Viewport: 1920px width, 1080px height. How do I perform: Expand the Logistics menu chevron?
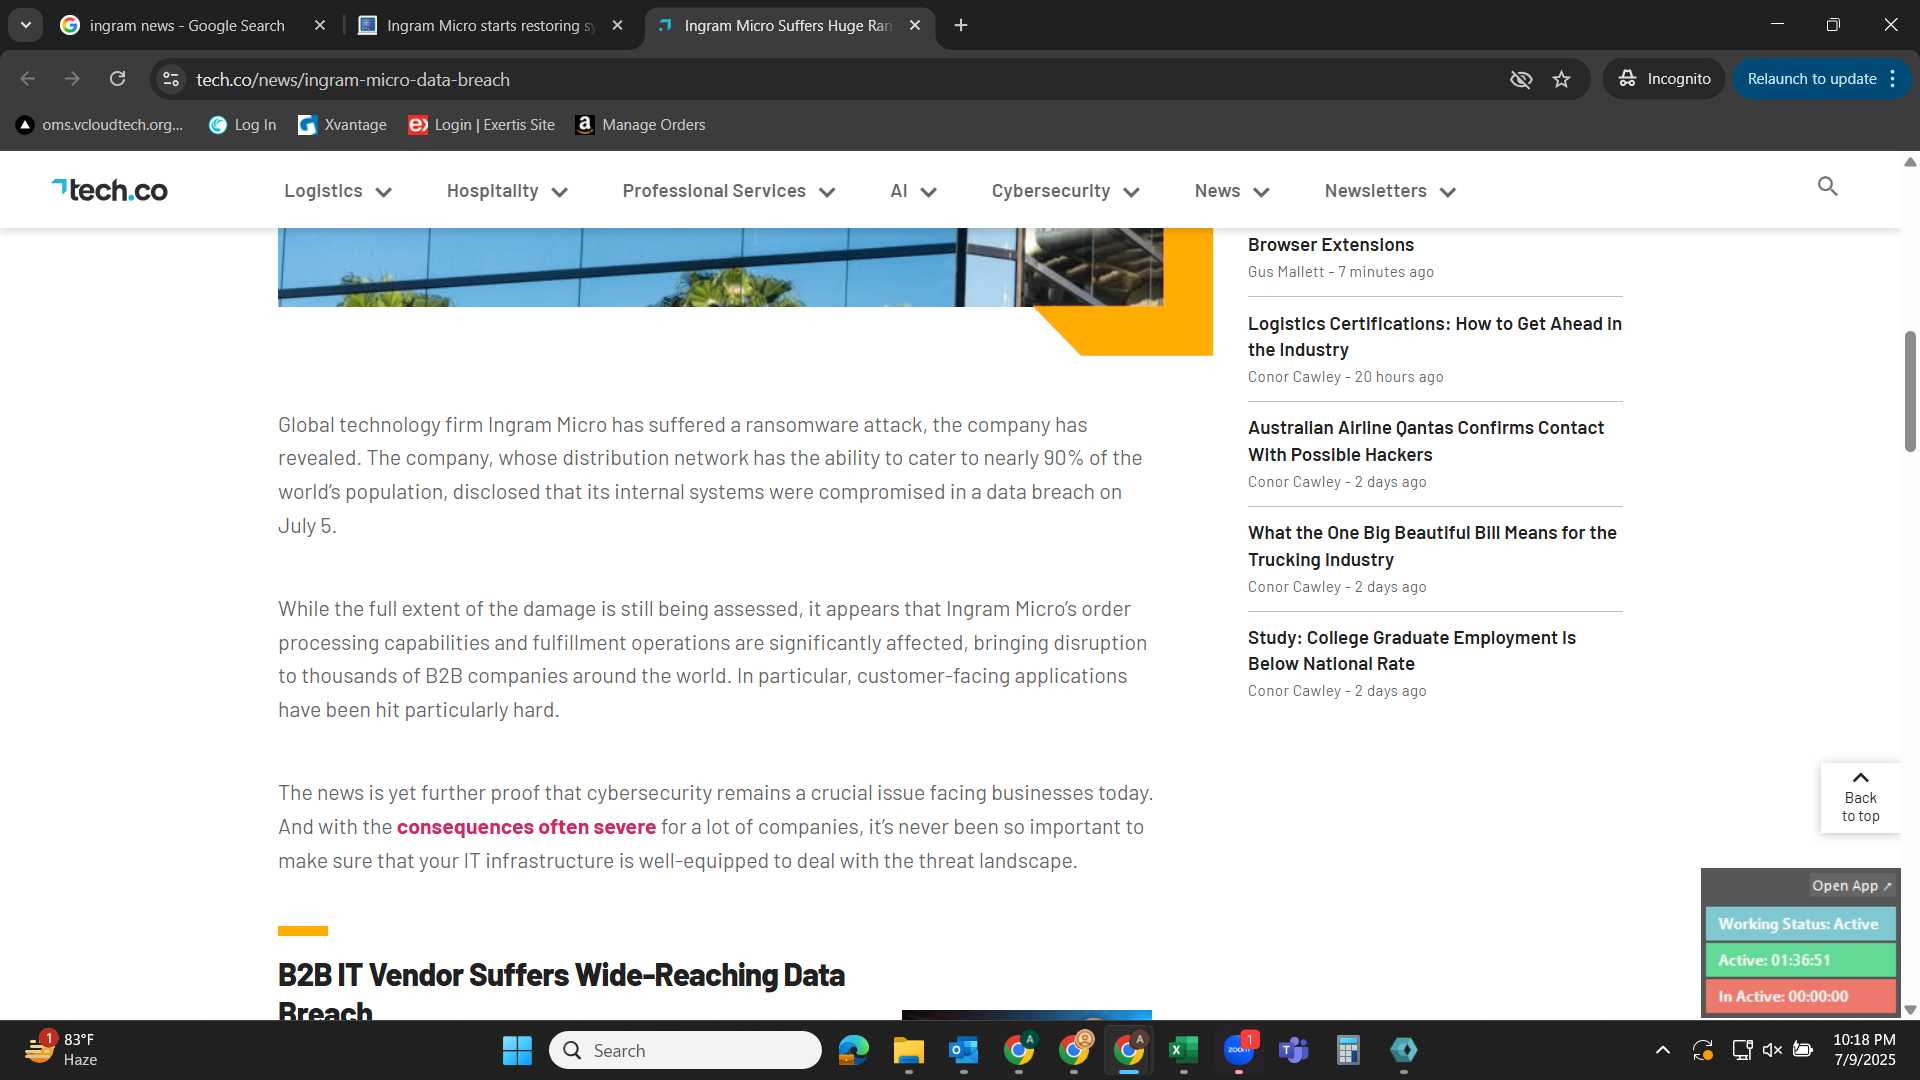pyautogui.click(x=384, y=192)
